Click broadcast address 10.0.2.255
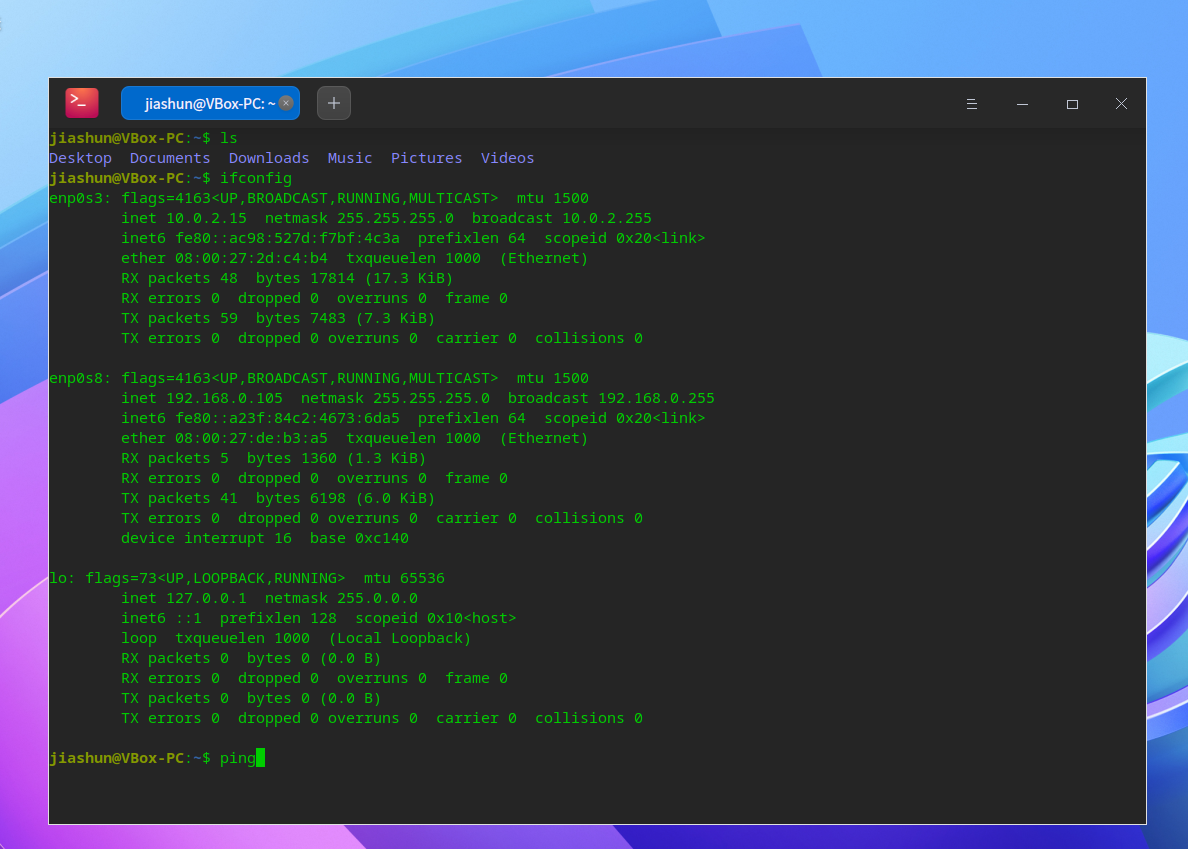This screenshot has width=1188, height=849. pos(607,218)
